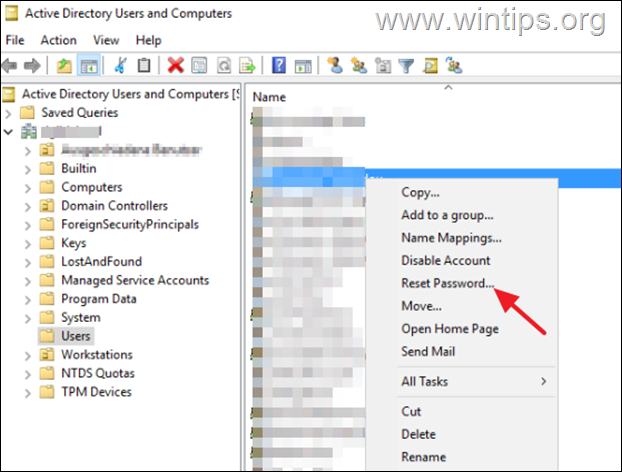The height and width of the screenshot is (472, 622).
Task: Expand the Workstations node
Action: coord(27,355)
